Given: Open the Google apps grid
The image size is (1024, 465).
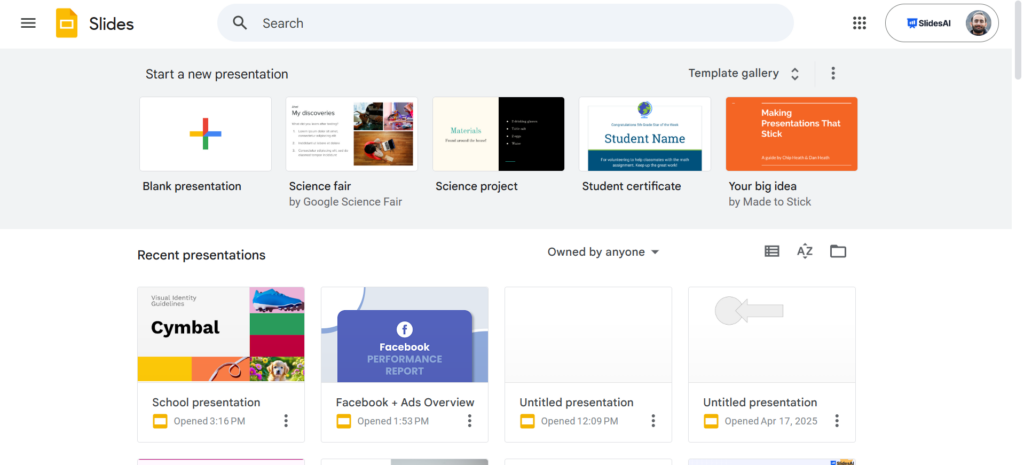Looking at the screenshot, I should [859, 23].
